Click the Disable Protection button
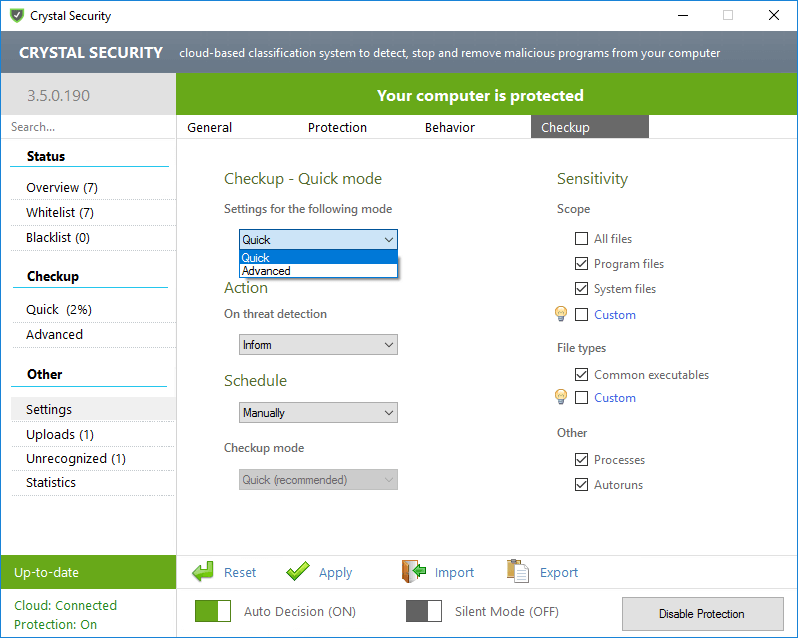 click(702, 614)
